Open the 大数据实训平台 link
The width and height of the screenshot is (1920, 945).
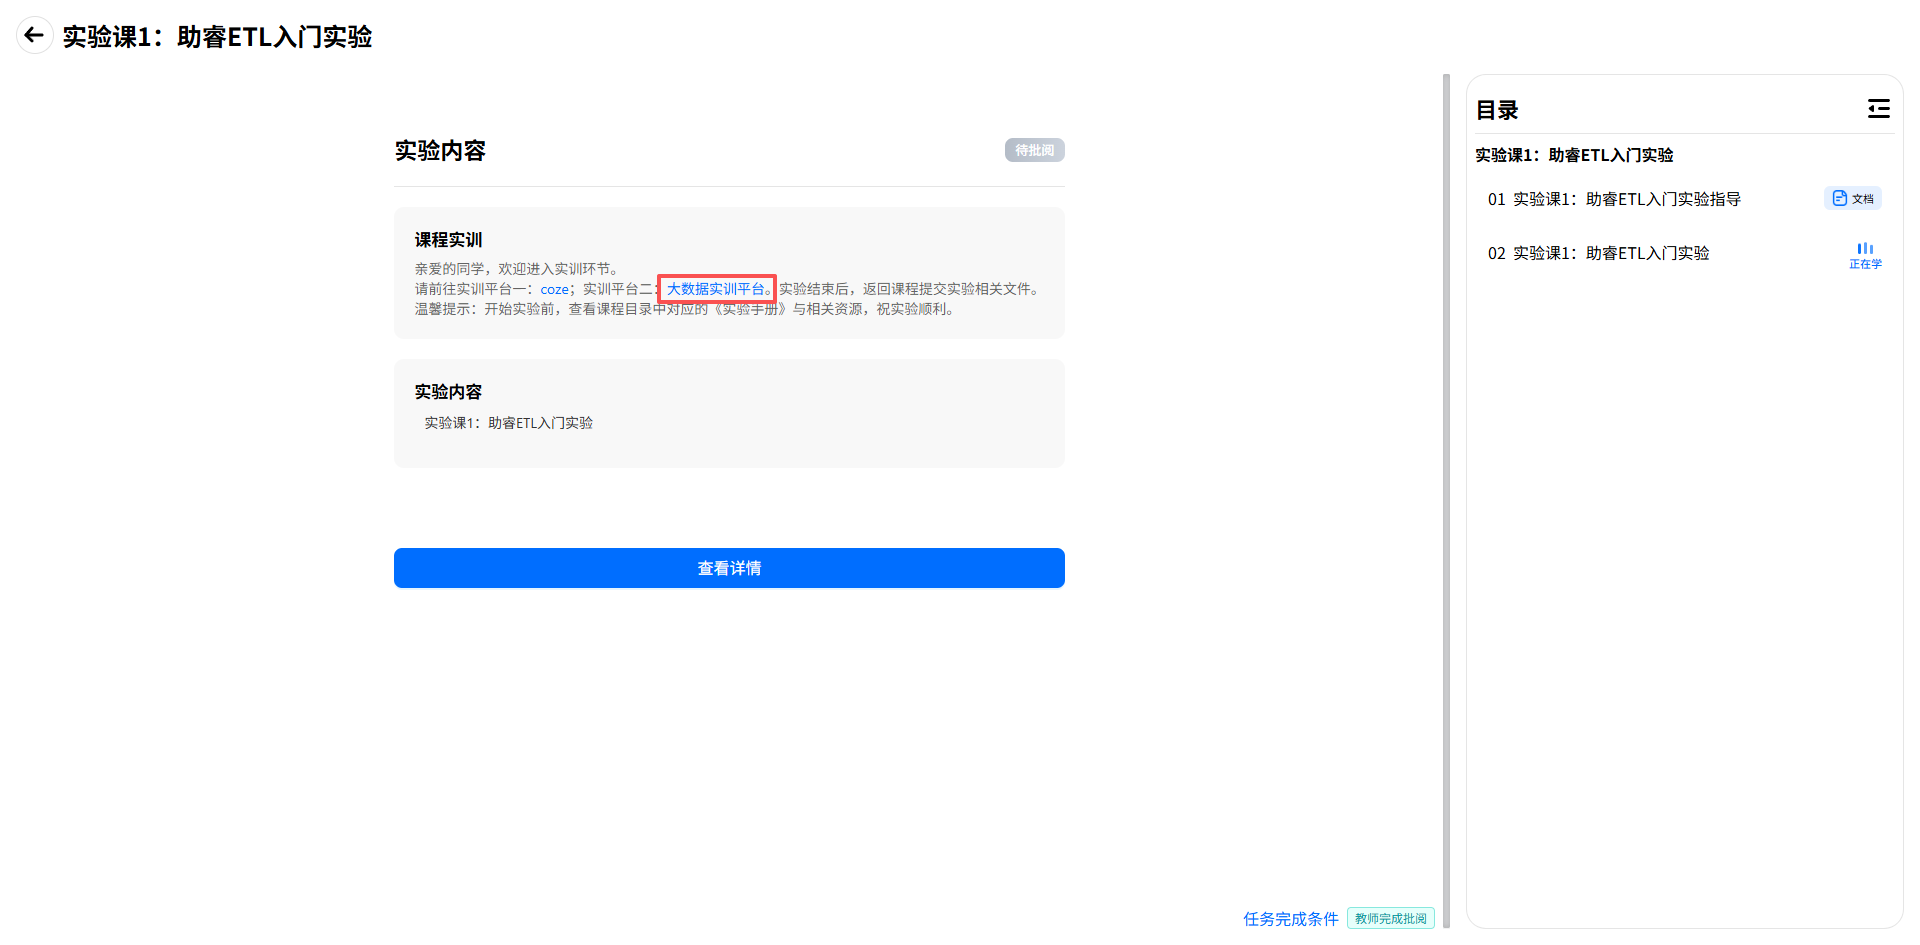[x=715, y=289]
